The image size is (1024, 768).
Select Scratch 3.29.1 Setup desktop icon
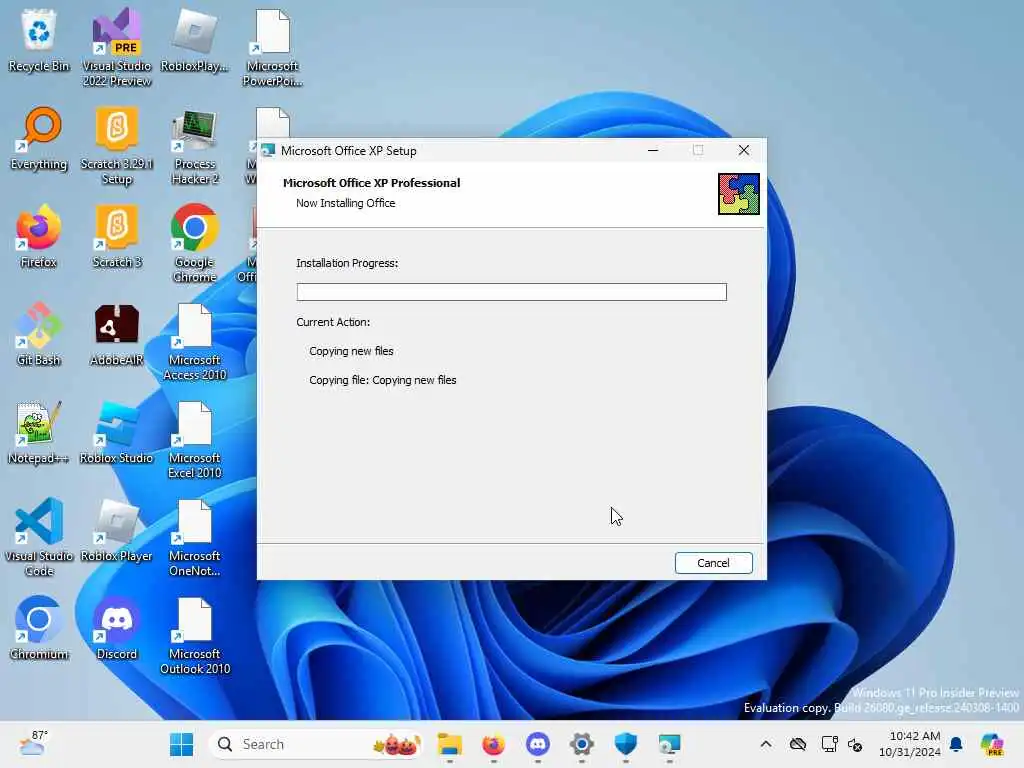(117, 145)
